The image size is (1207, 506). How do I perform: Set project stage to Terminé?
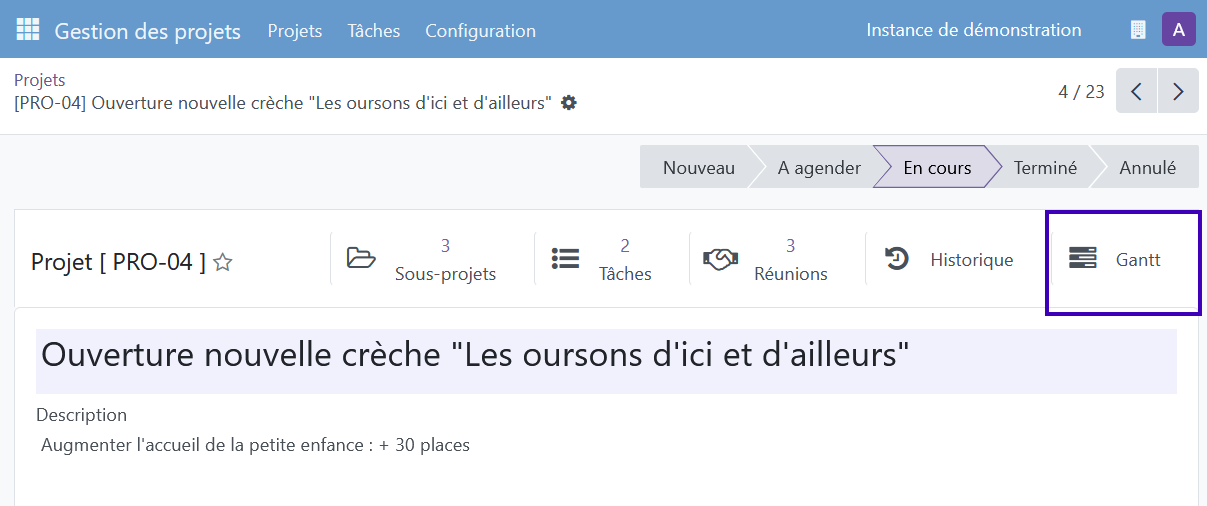pos(1045,168)
